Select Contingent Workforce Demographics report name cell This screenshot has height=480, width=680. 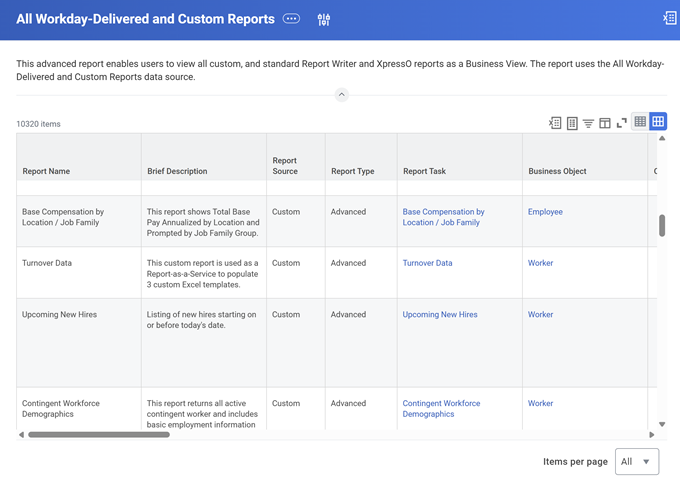pos(79,408)
